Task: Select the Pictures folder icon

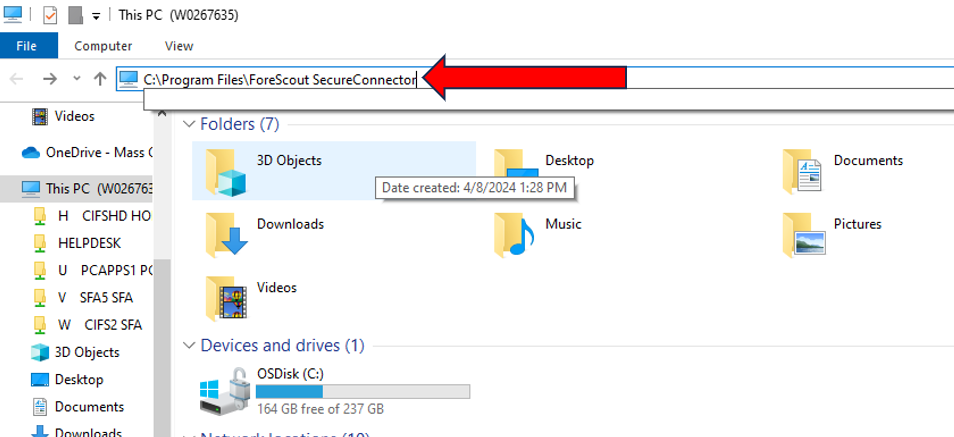Action: (x=804, y=234)
